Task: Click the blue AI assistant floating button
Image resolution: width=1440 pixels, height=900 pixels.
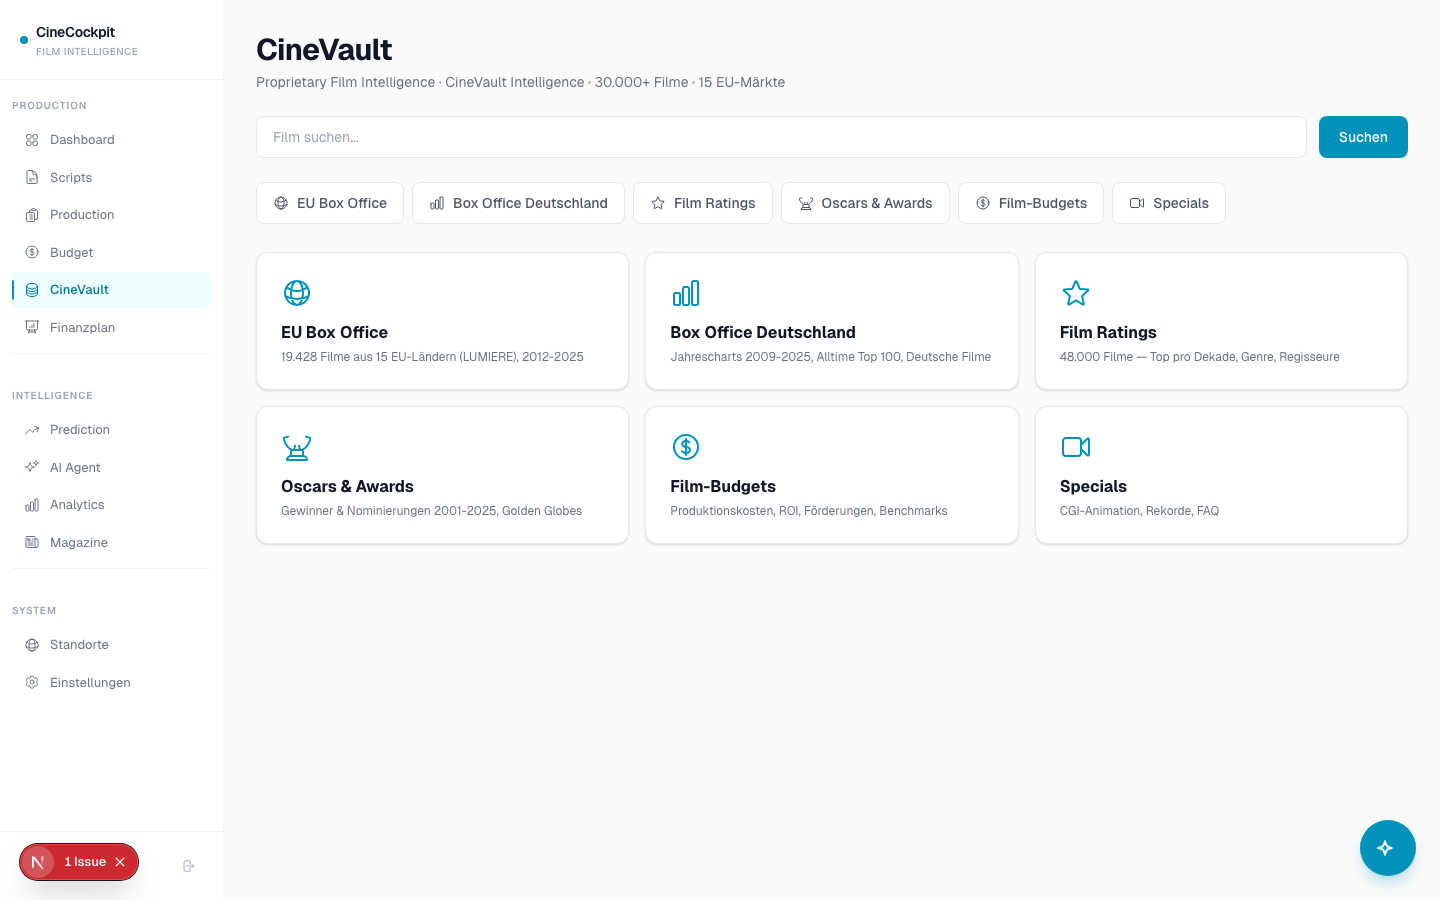Action: pyautogui.click(x=1387, y=847)
